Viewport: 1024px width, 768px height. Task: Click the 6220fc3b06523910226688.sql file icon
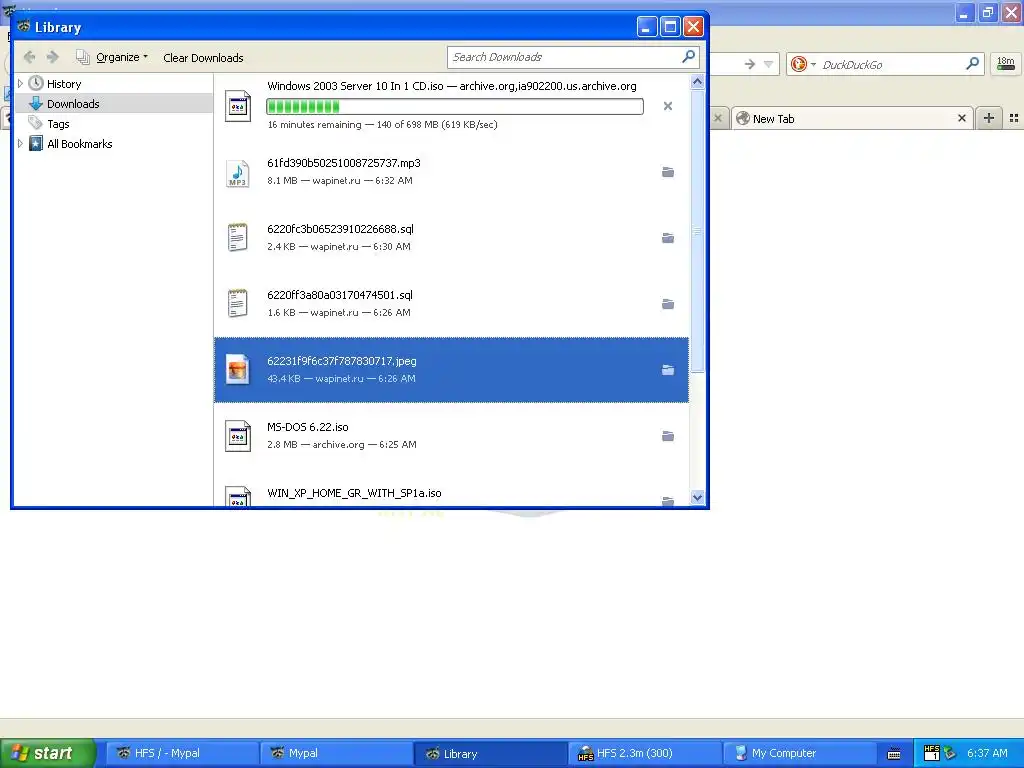[x=238, y=238]
